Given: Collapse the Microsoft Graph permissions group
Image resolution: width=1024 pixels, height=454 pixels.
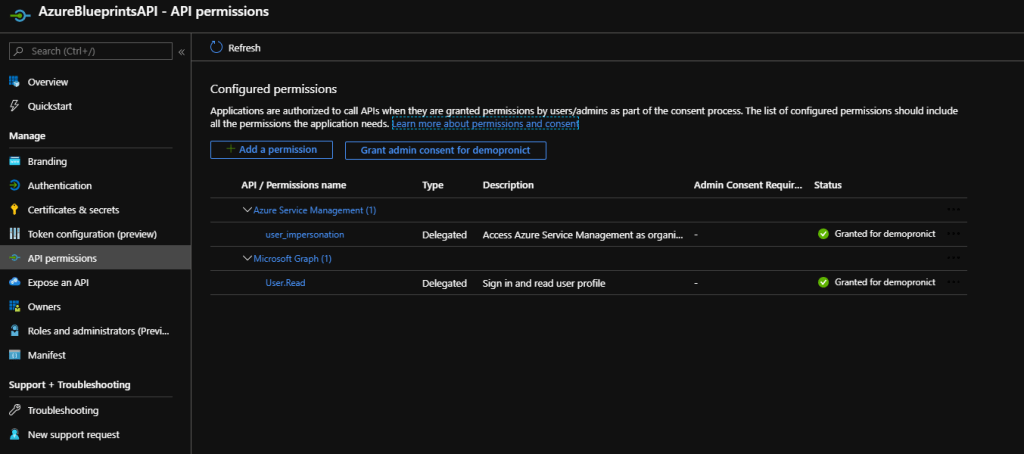Looking at the screenshot, I should pos(247,259).
